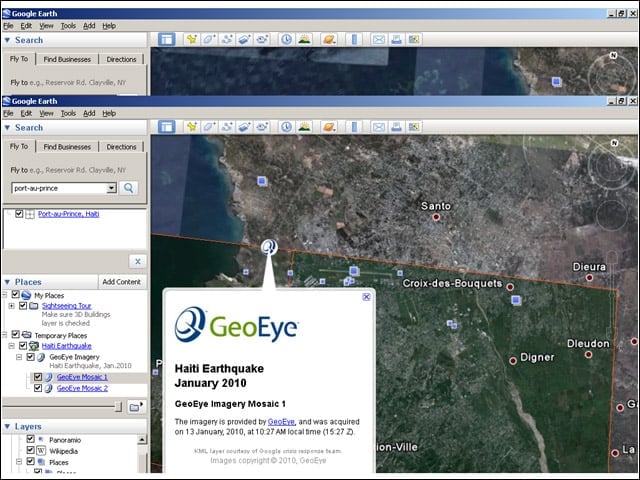Click sunlight icon in back window toolbar

304,40
